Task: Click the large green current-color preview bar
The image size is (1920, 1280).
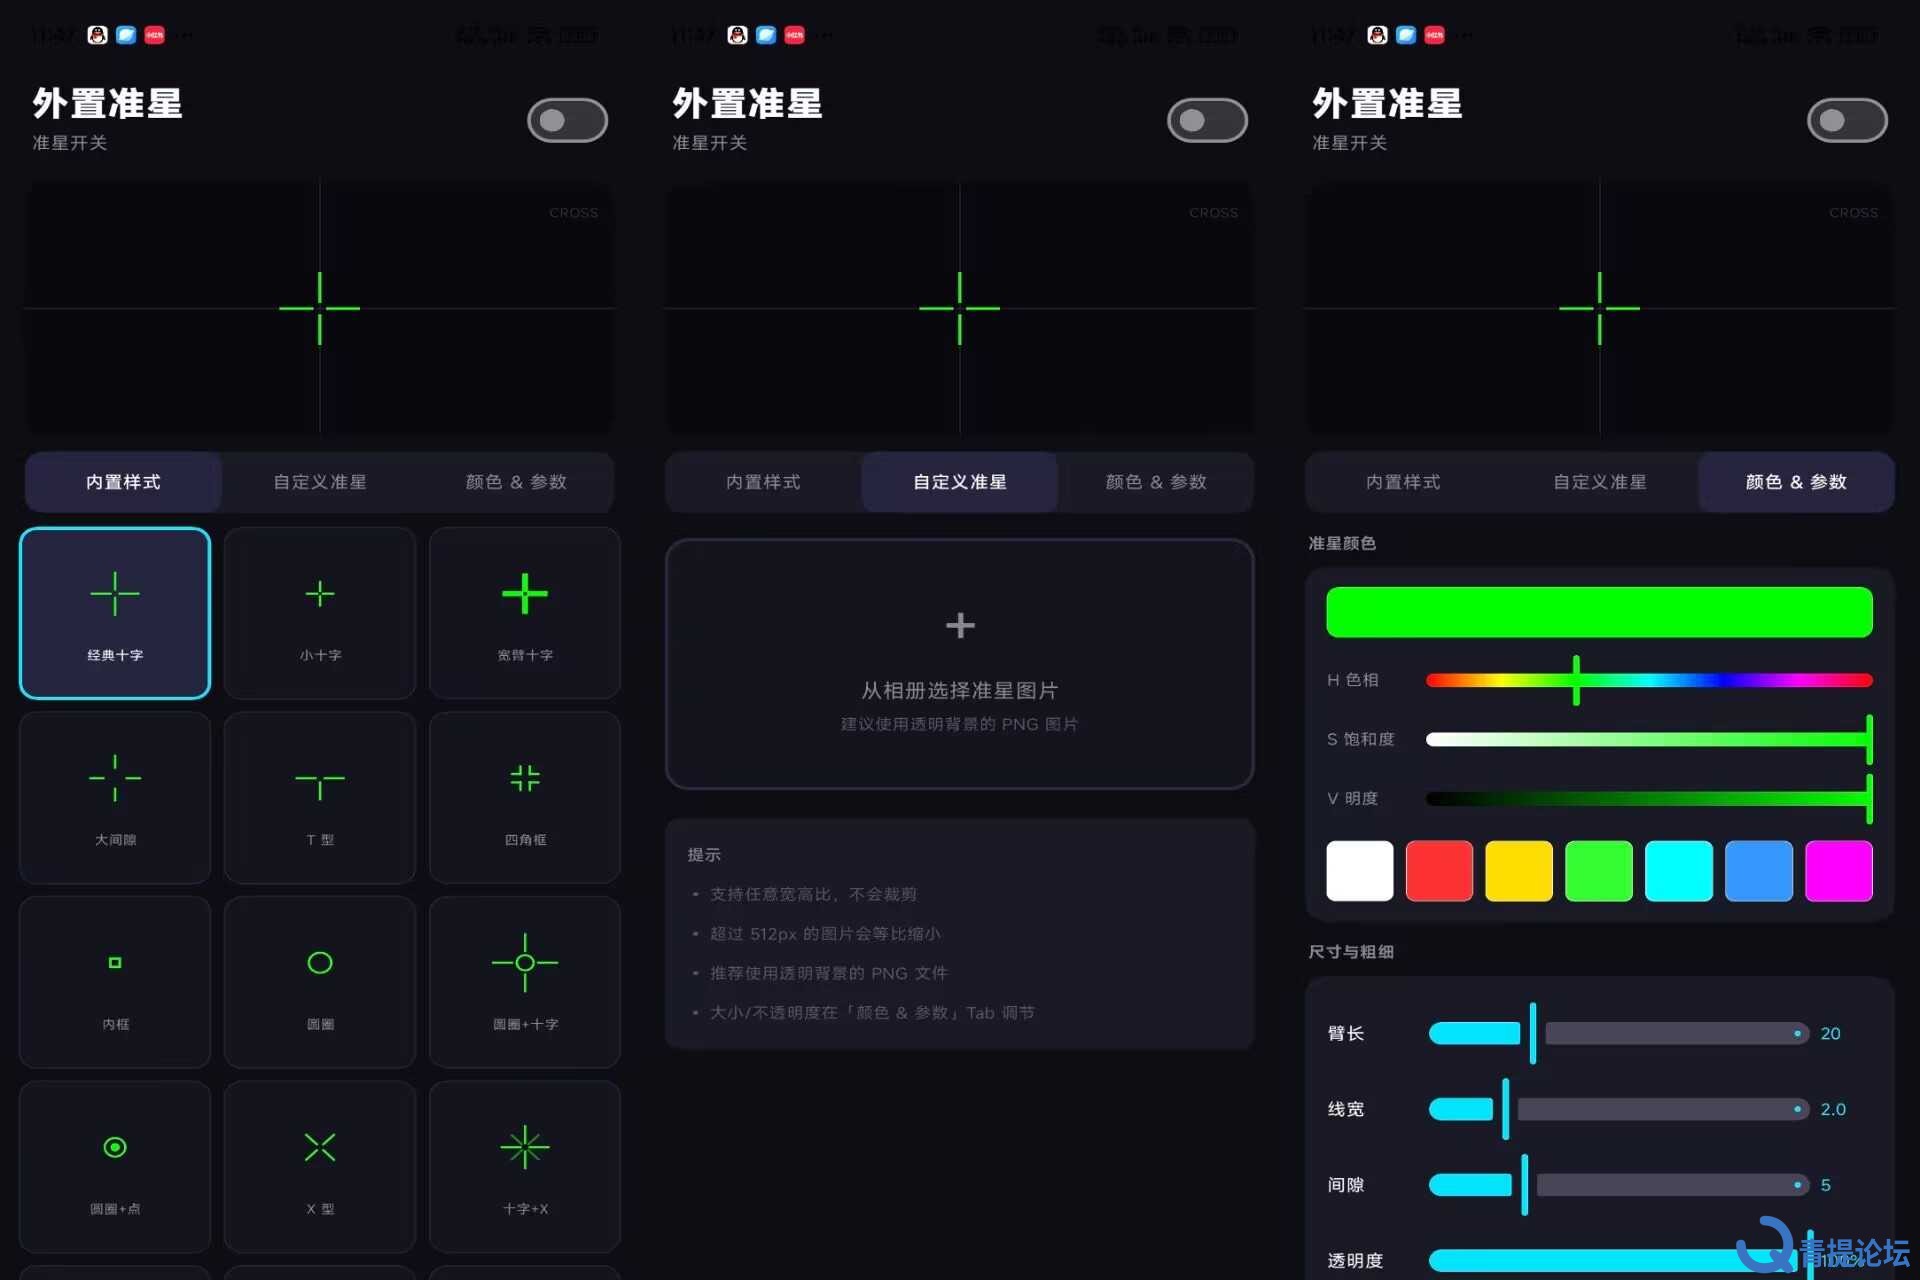Action: pos(1599,612)
